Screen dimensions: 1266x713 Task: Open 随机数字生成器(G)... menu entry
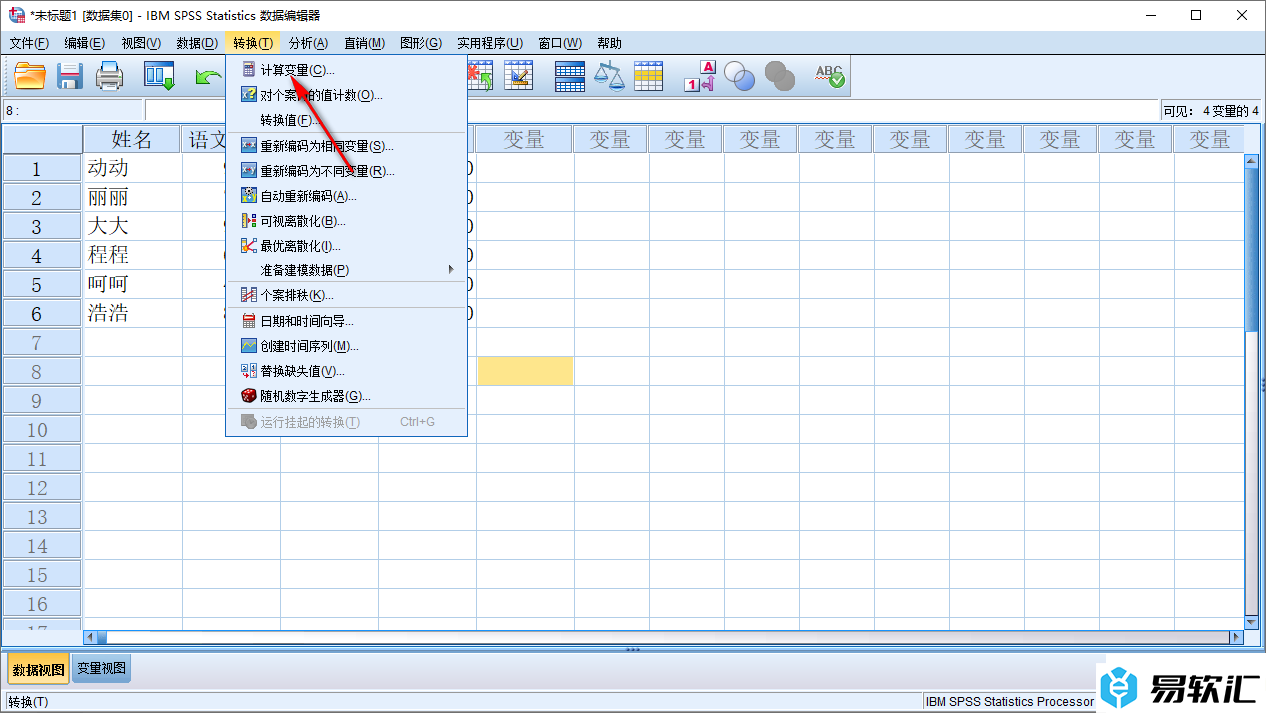(346, 396)
